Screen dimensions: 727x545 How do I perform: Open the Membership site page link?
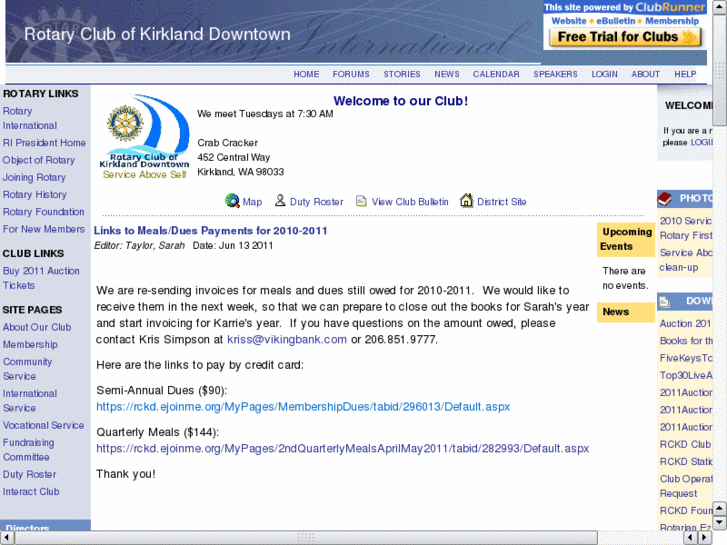coord(30,344)
